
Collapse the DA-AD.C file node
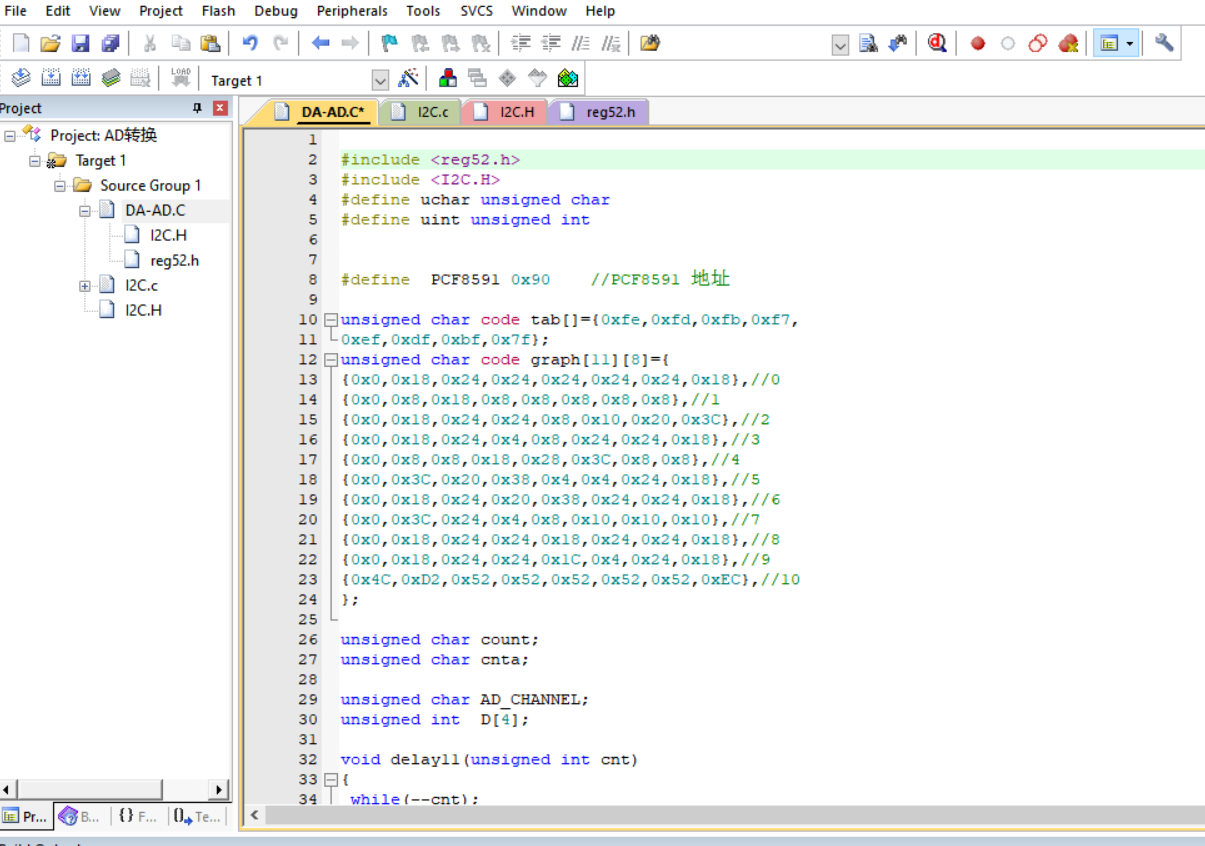tap(85, 210)
